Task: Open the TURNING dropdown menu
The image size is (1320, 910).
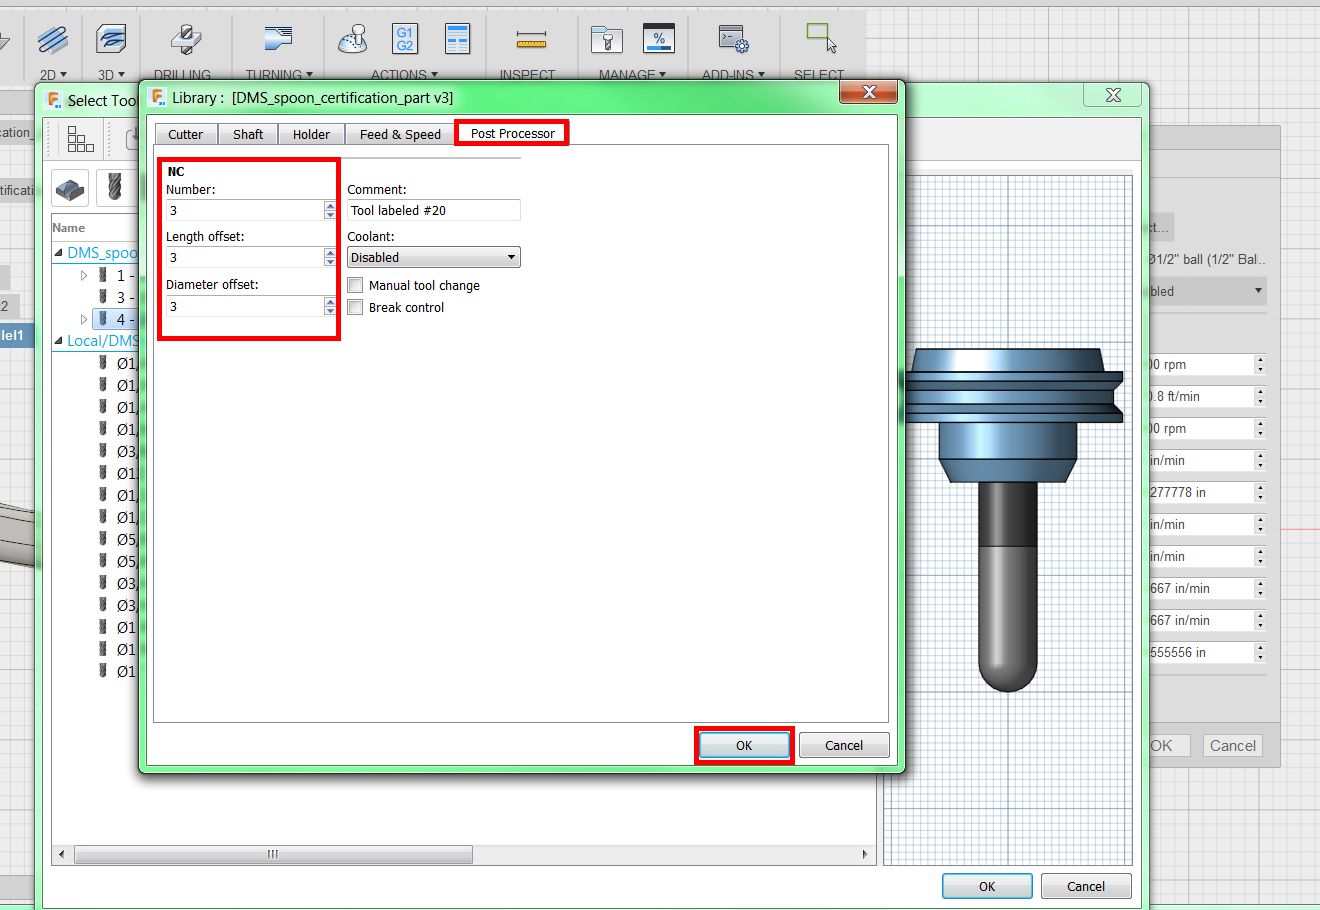Action: coord(279,75)
